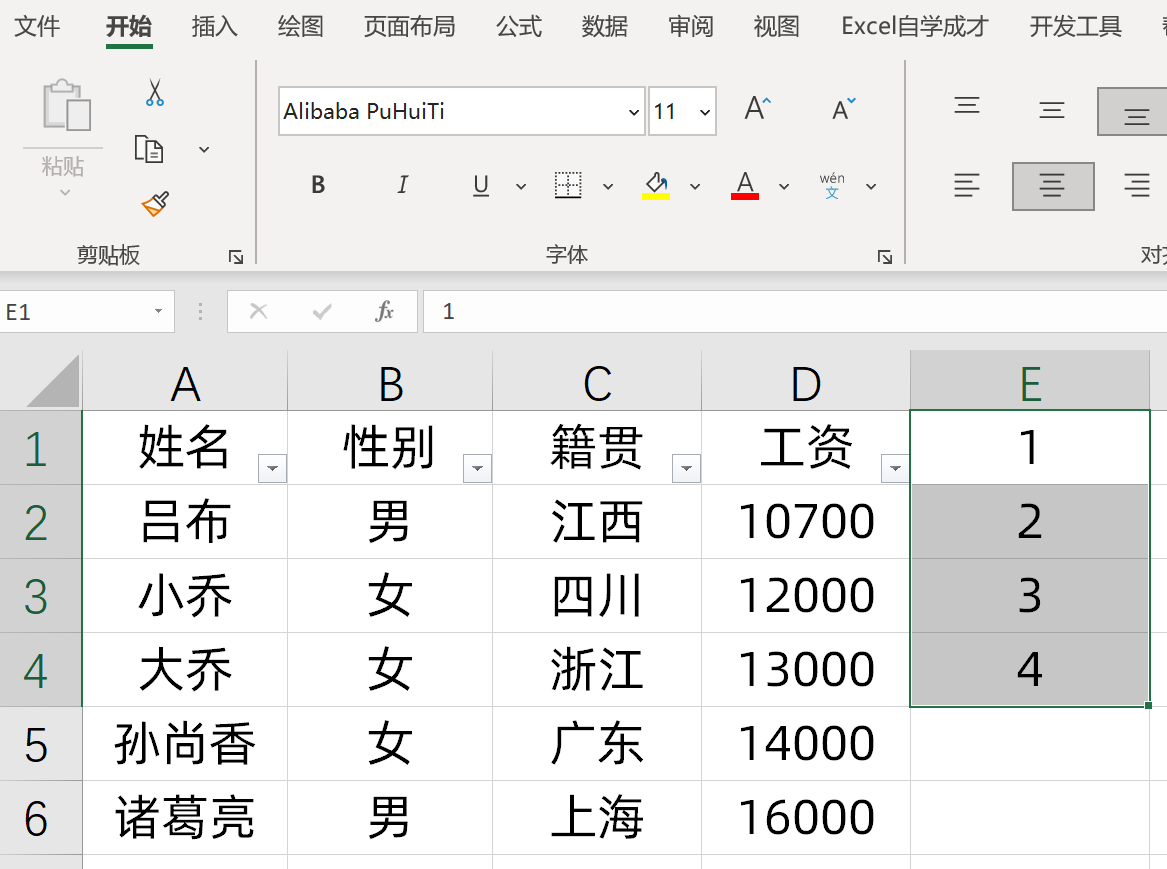Cancel formula entry with X icon

pos(258,311)
